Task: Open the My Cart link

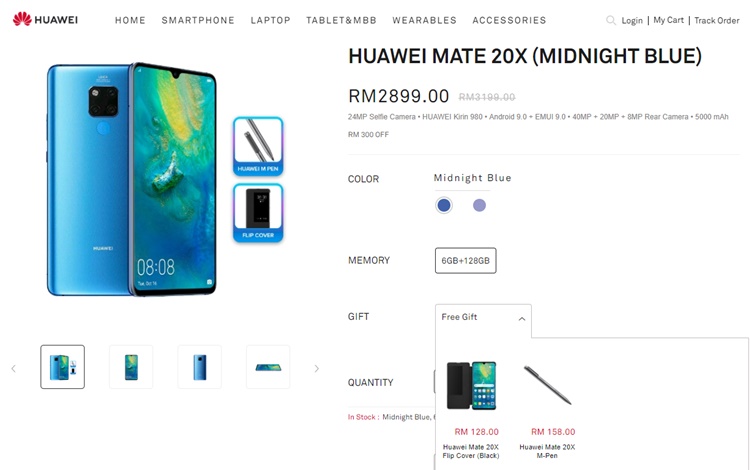Action: tap(668, 20)
